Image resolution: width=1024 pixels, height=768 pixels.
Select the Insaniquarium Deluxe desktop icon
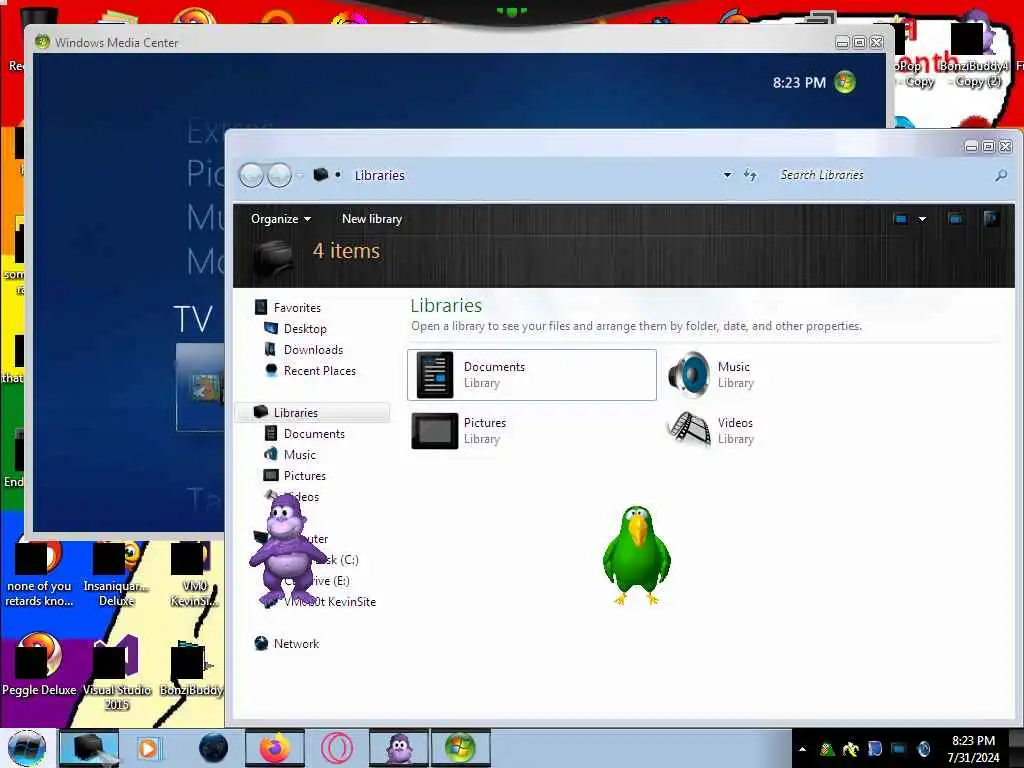[x=116, y=575]
